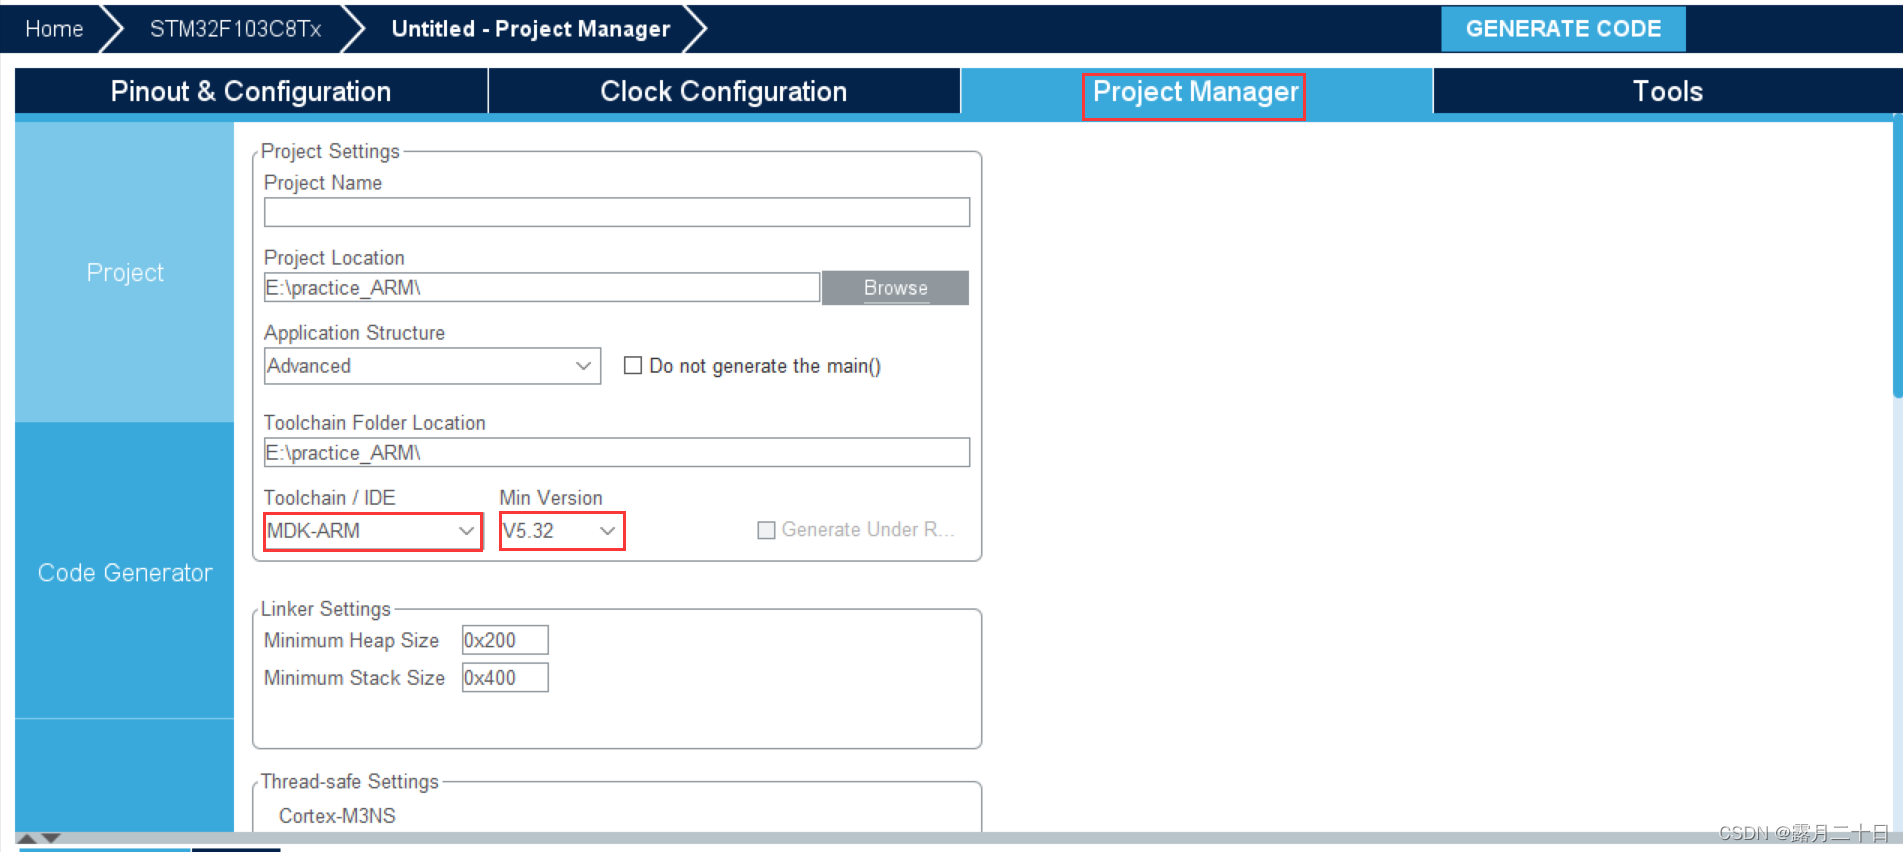1903x852 pixels.
Task: Edit Minimum Heap Size value
Action: click(x=505, y=640)
